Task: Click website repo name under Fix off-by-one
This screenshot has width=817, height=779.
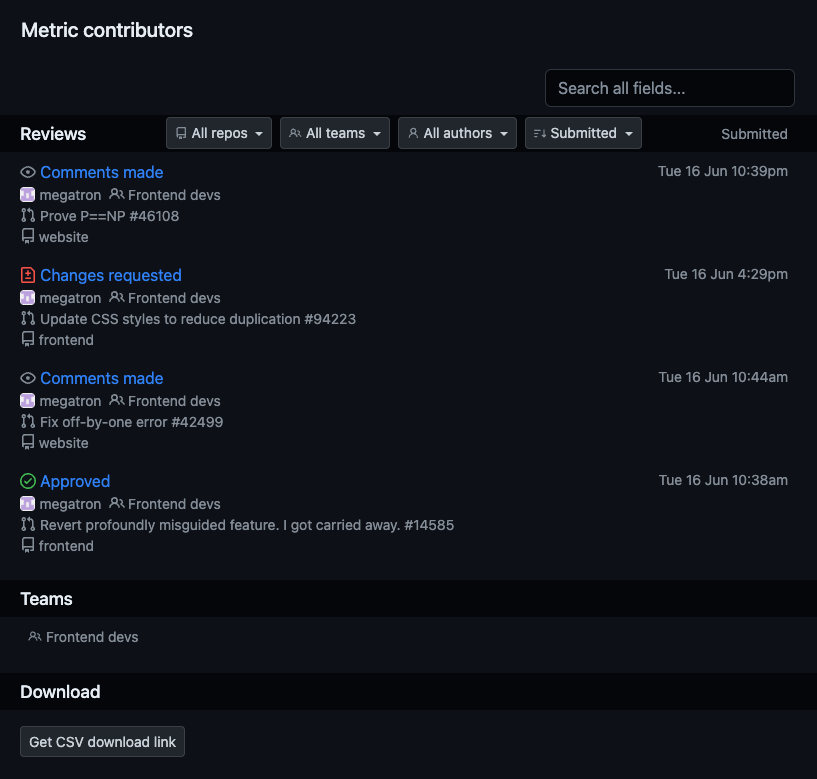Action: pyautogui.click(x=64, y=443)
